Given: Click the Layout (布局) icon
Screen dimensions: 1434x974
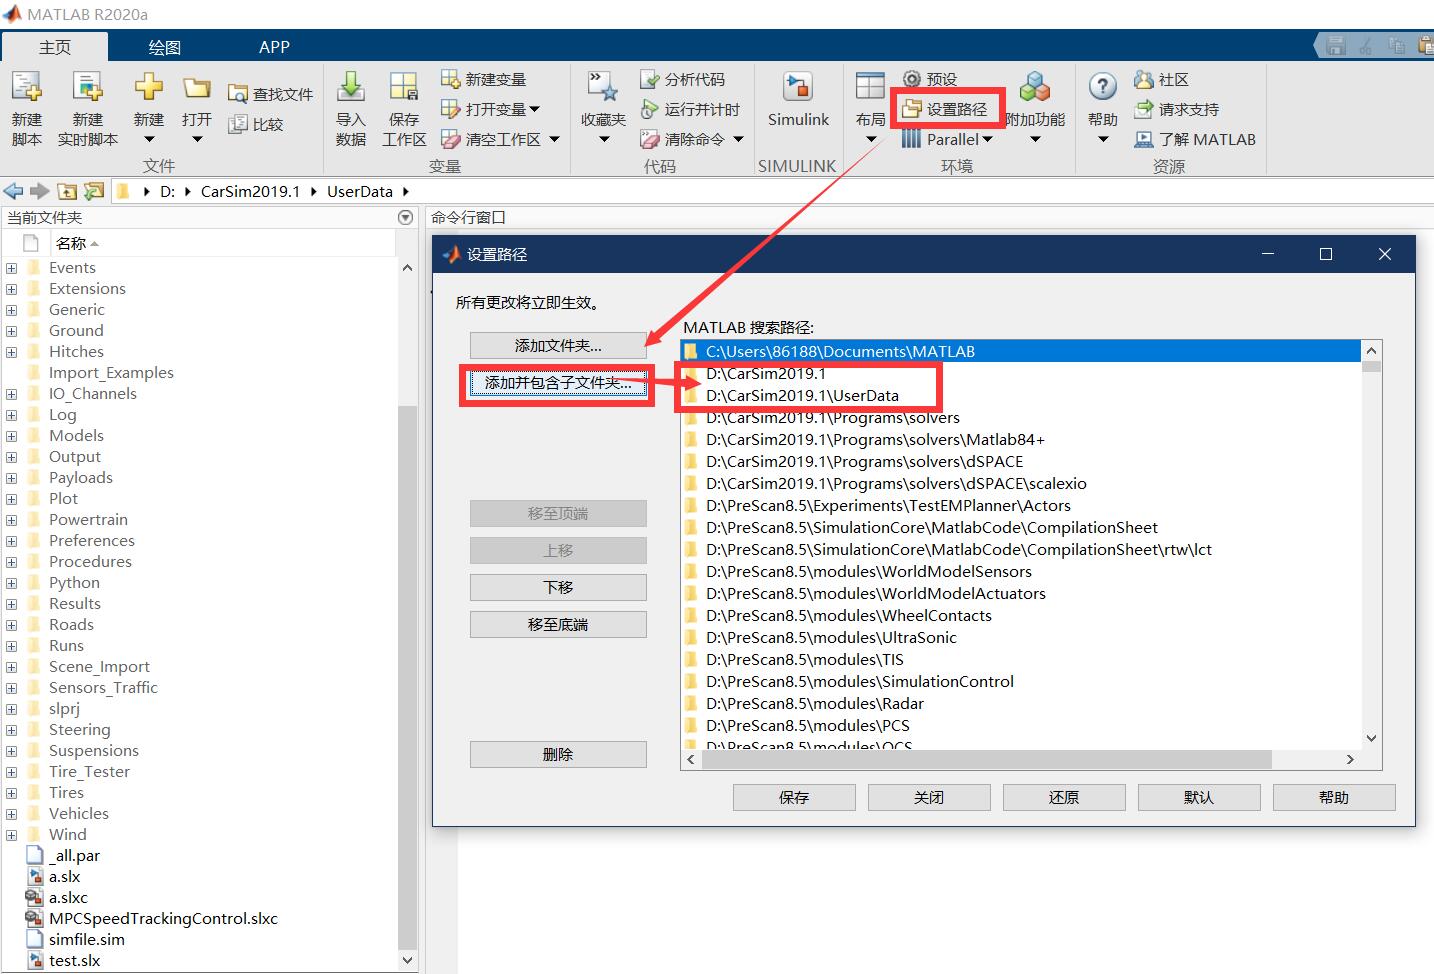Looking at the screenshot, I should (x=870, y=88).
